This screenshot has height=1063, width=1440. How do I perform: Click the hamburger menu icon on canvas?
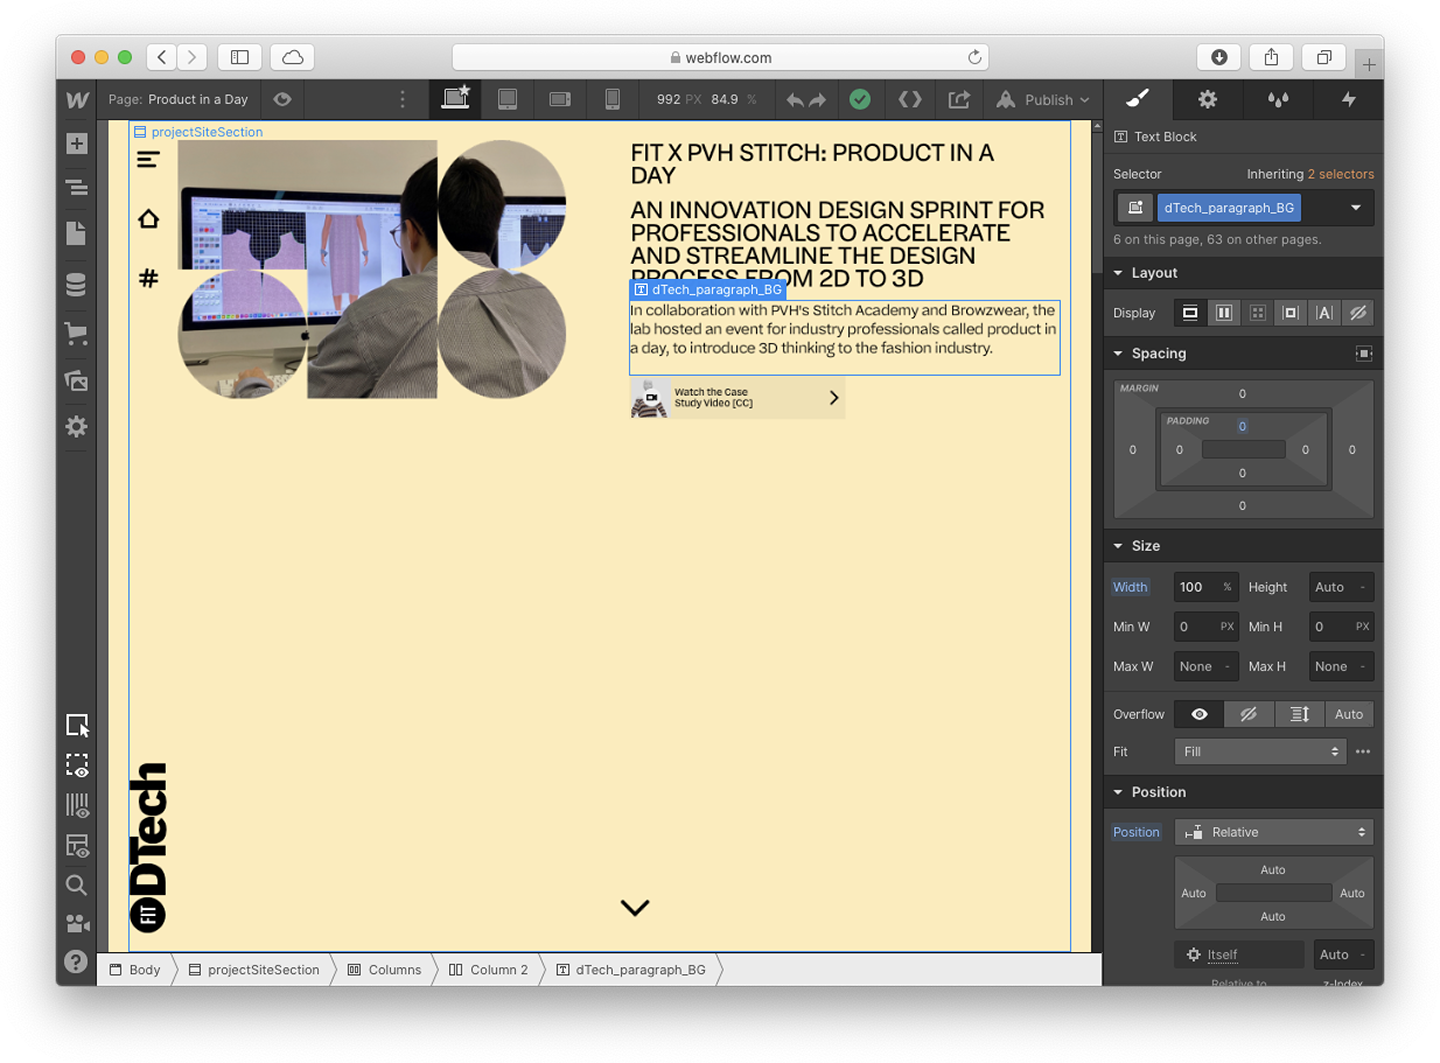[x=148, y=160]
